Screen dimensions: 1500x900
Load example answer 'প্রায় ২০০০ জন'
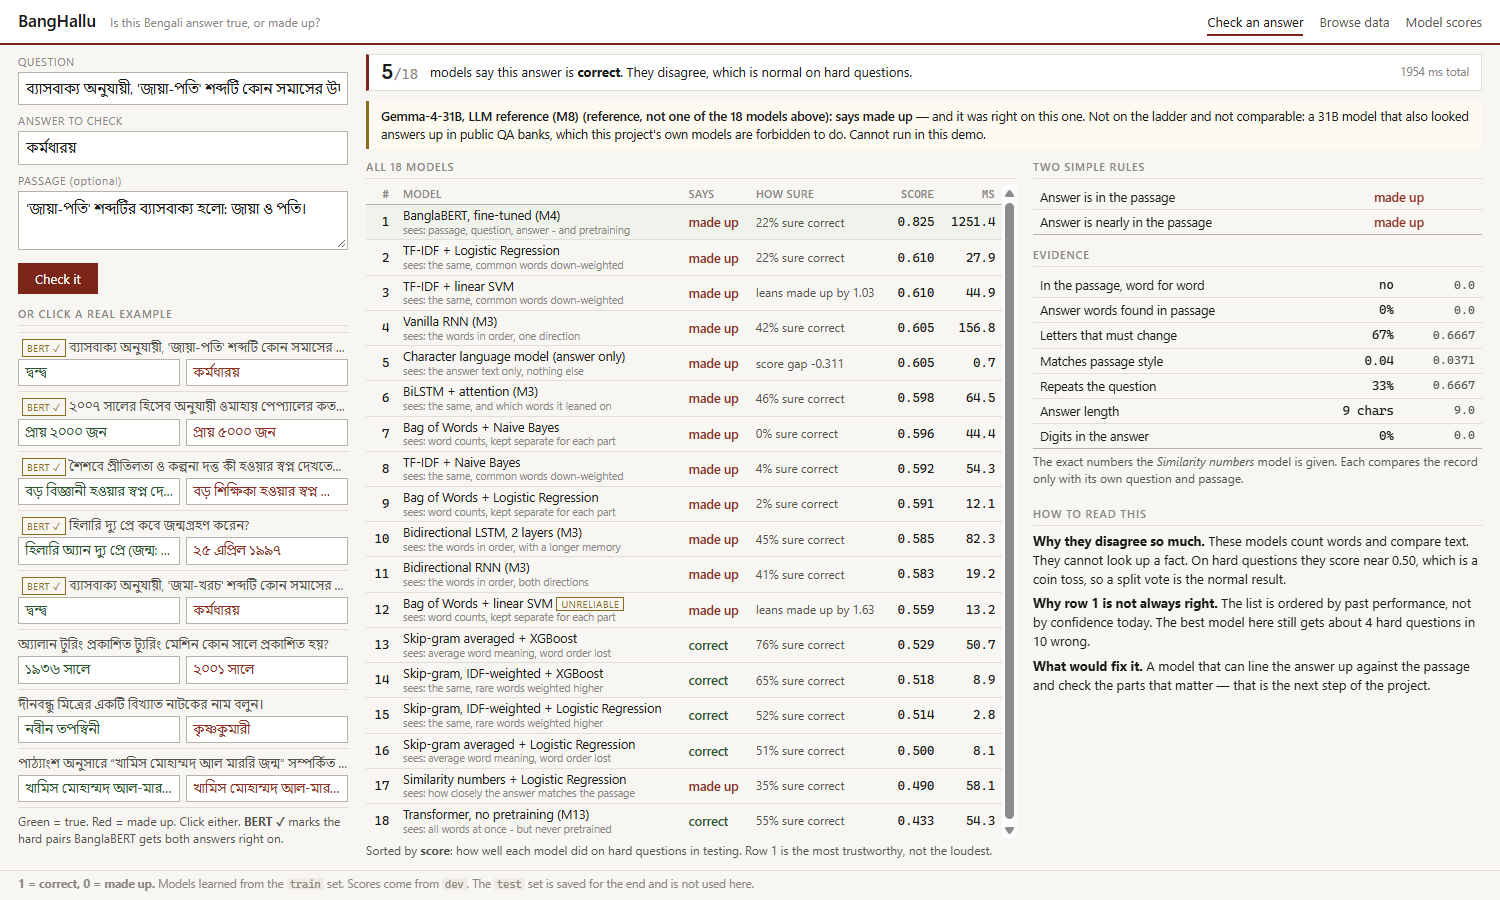[x=99, y=432]
